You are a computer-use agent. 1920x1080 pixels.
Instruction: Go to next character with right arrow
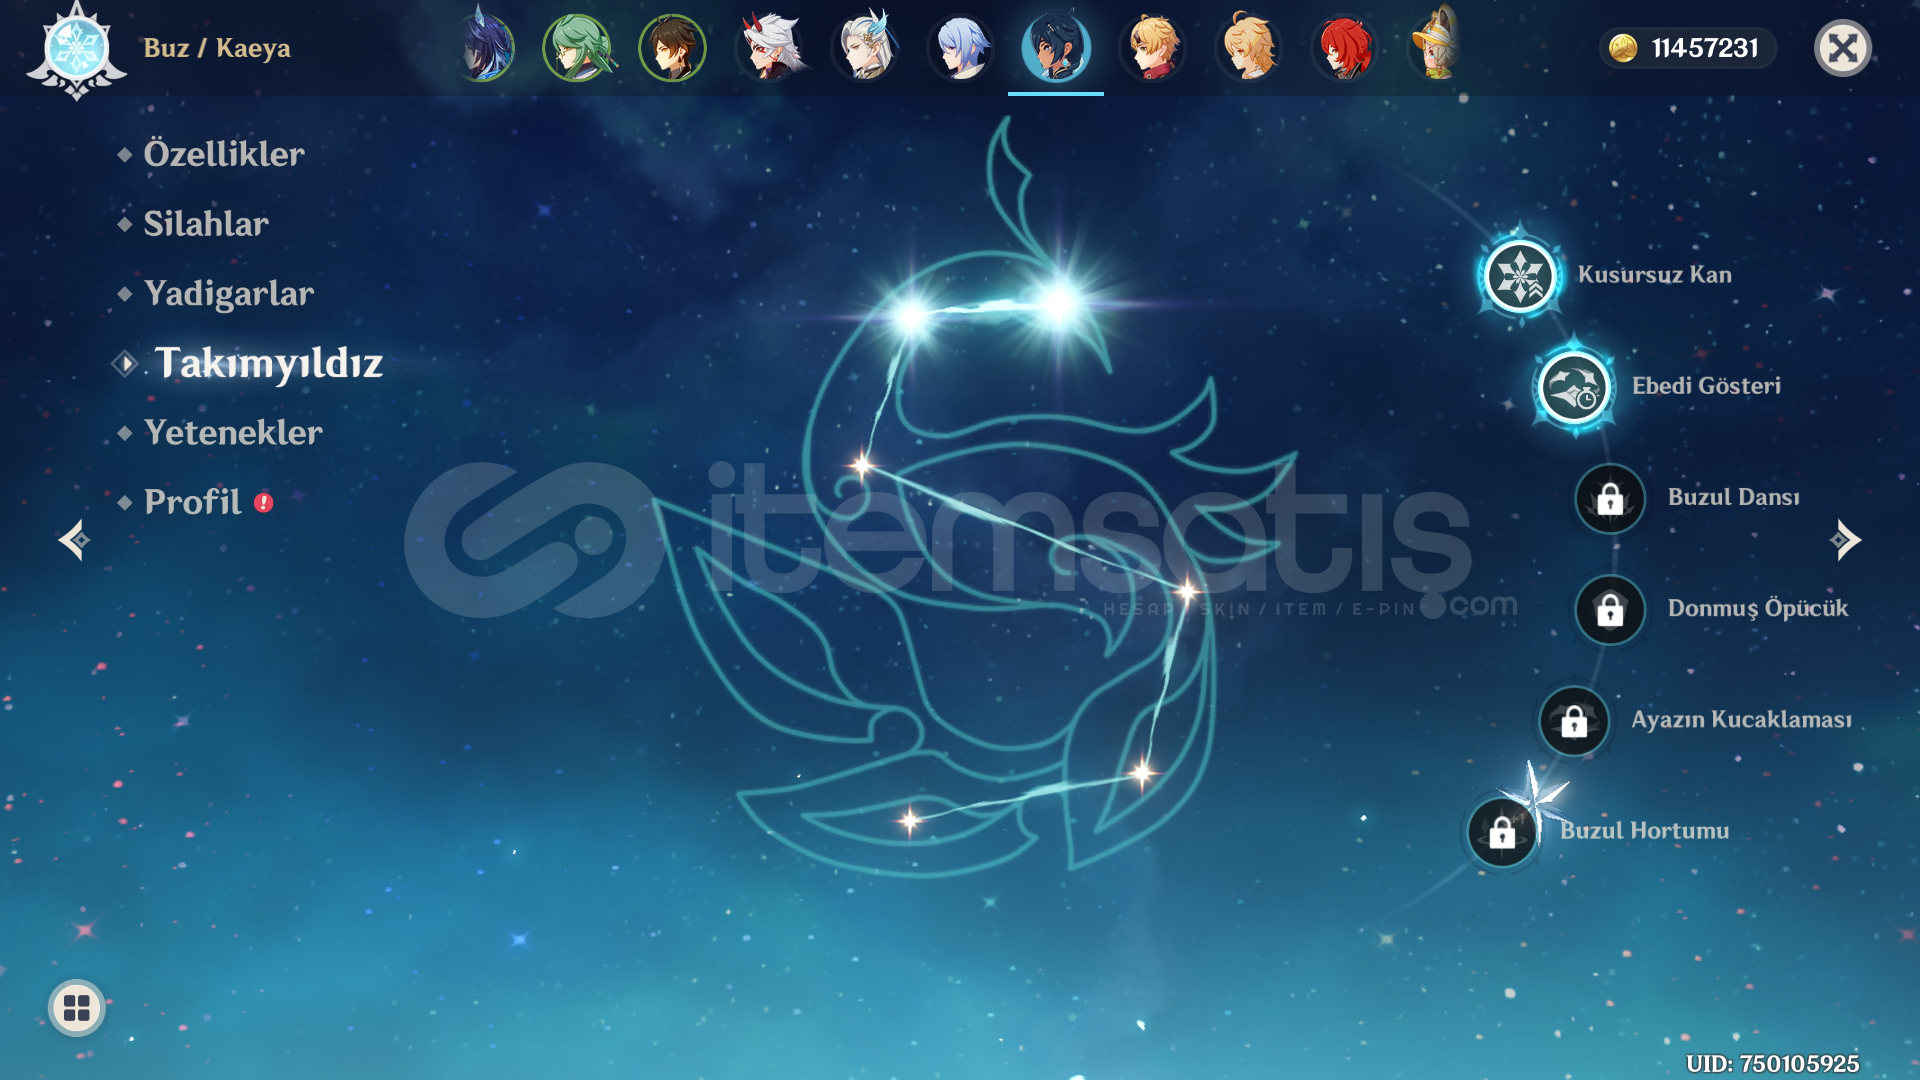(x=1845, y=540)
